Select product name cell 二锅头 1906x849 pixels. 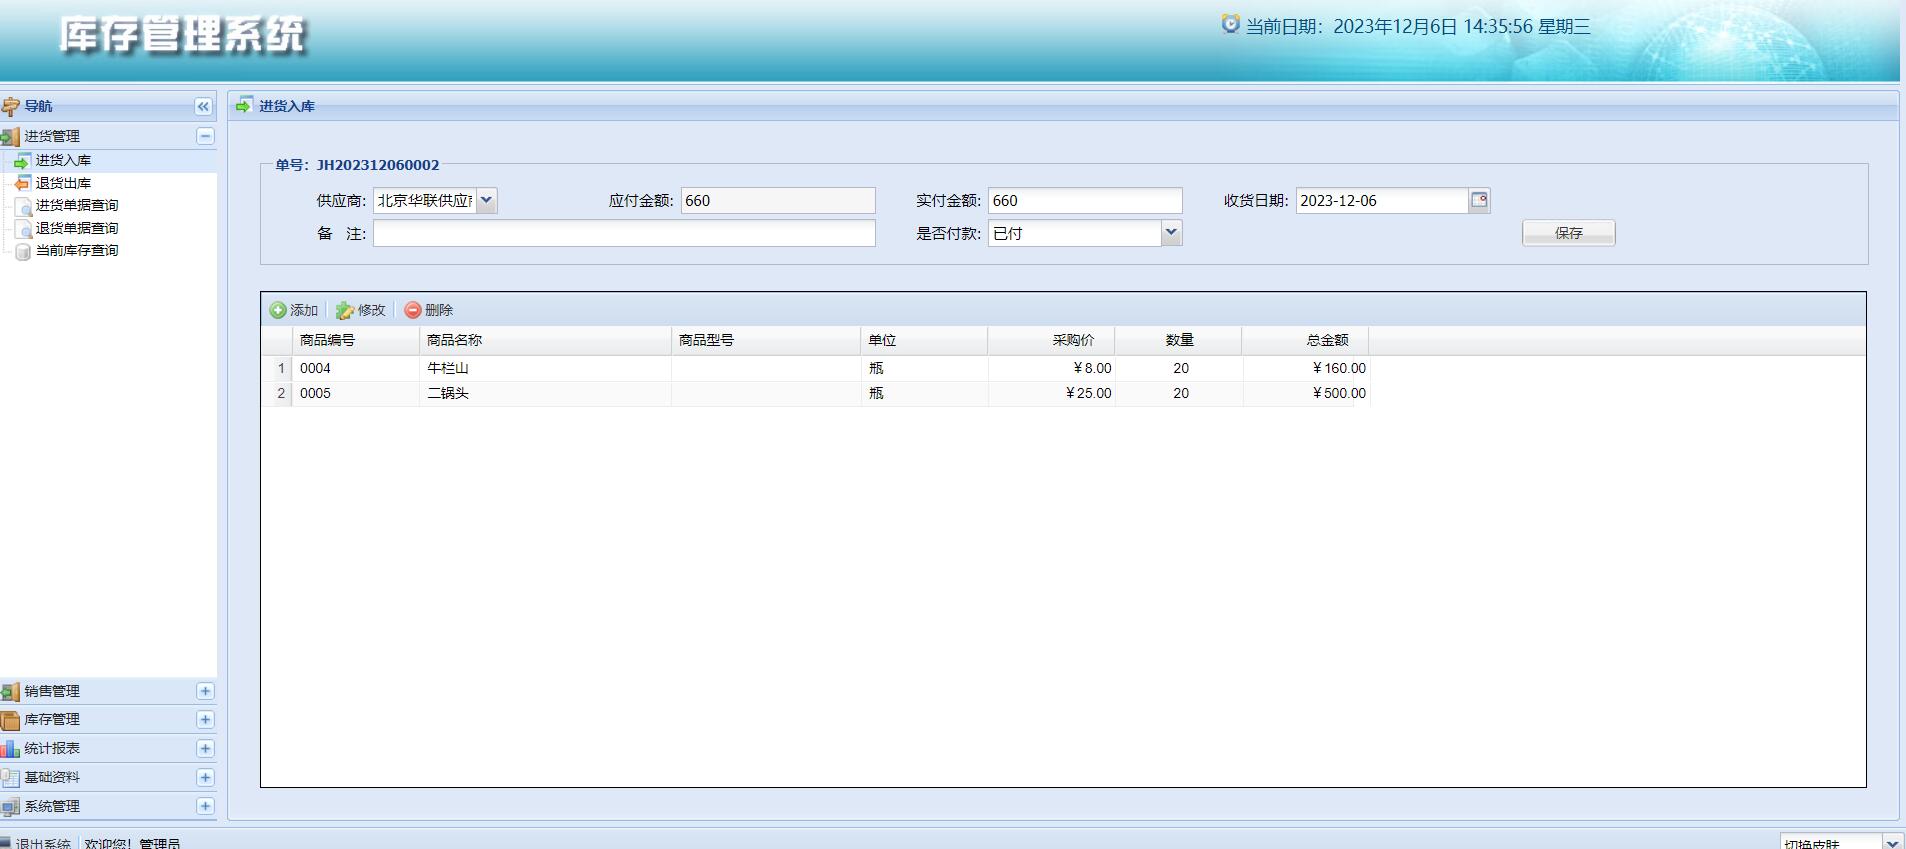(x=545, y=393)
